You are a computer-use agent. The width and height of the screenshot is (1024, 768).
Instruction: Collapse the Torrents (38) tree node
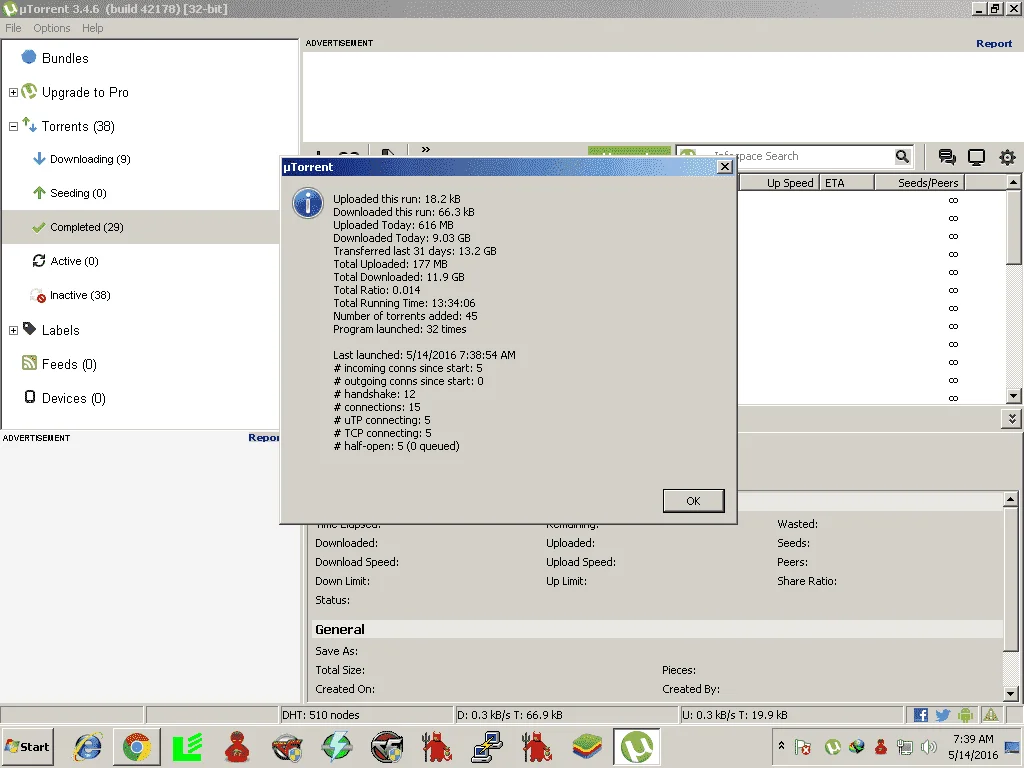[13, 127]
